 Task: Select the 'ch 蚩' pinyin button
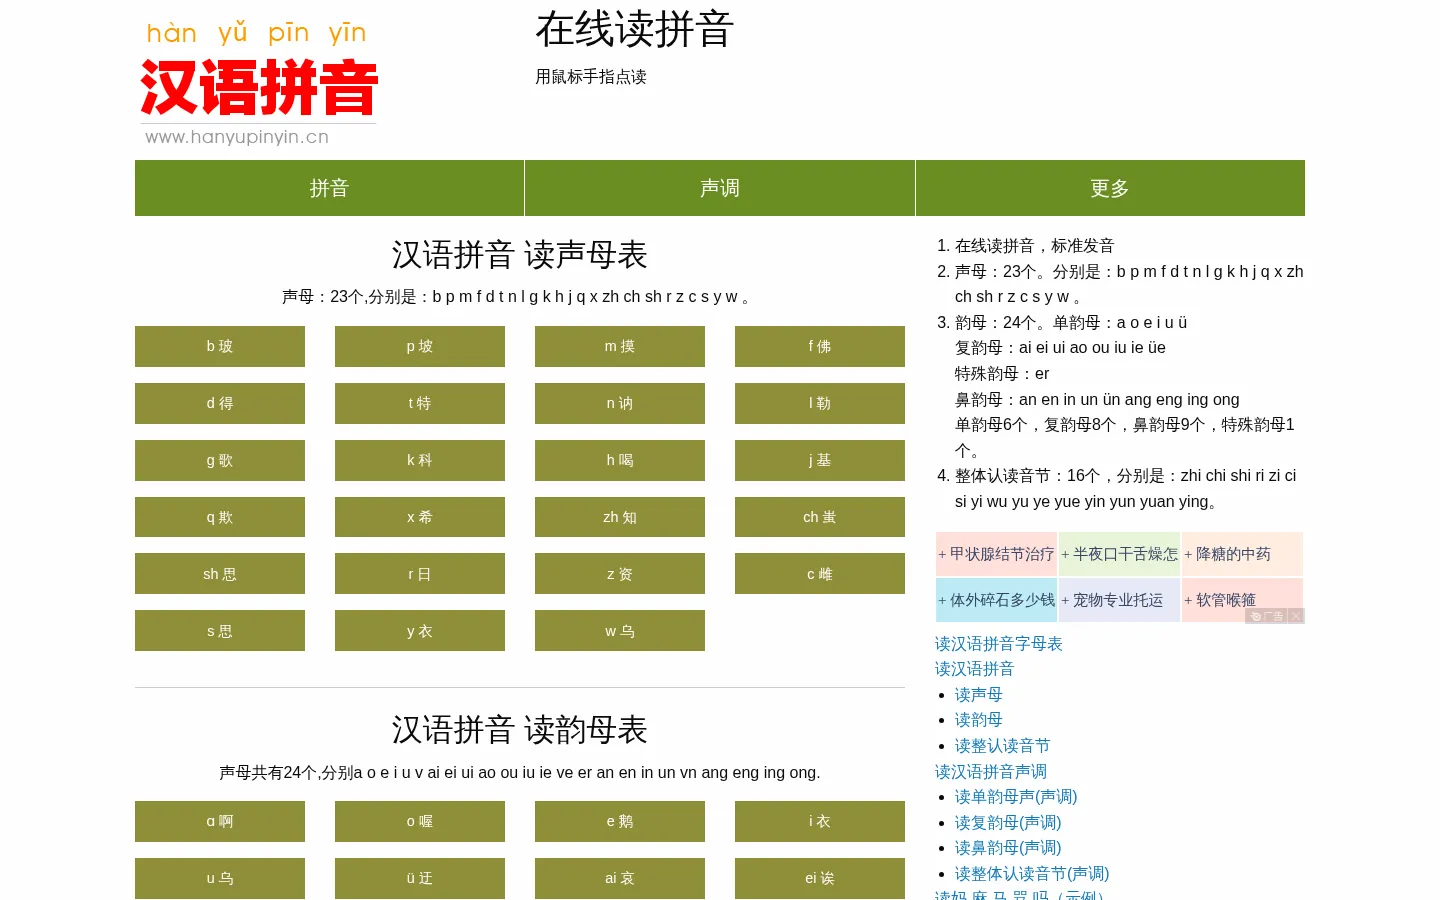(x=820, y=517)
